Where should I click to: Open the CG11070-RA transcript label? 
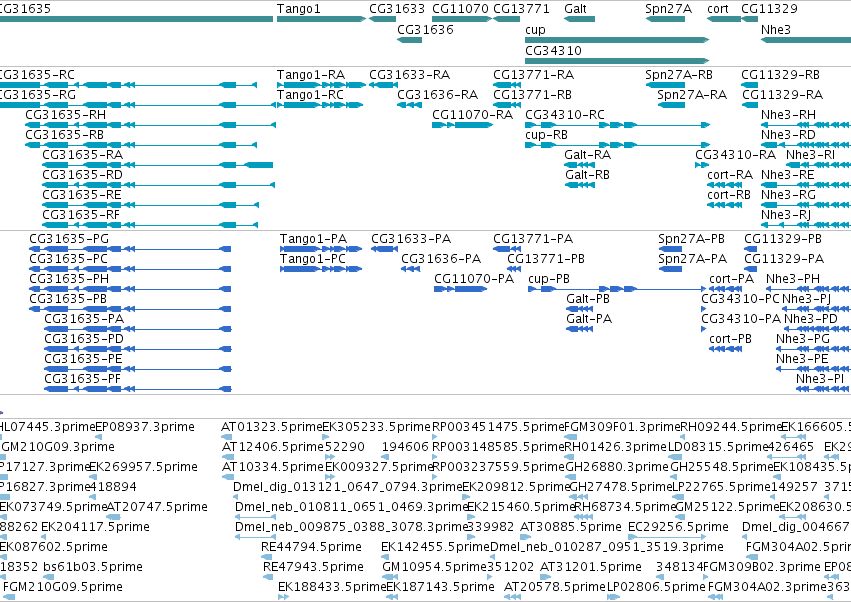click(472, 115)
